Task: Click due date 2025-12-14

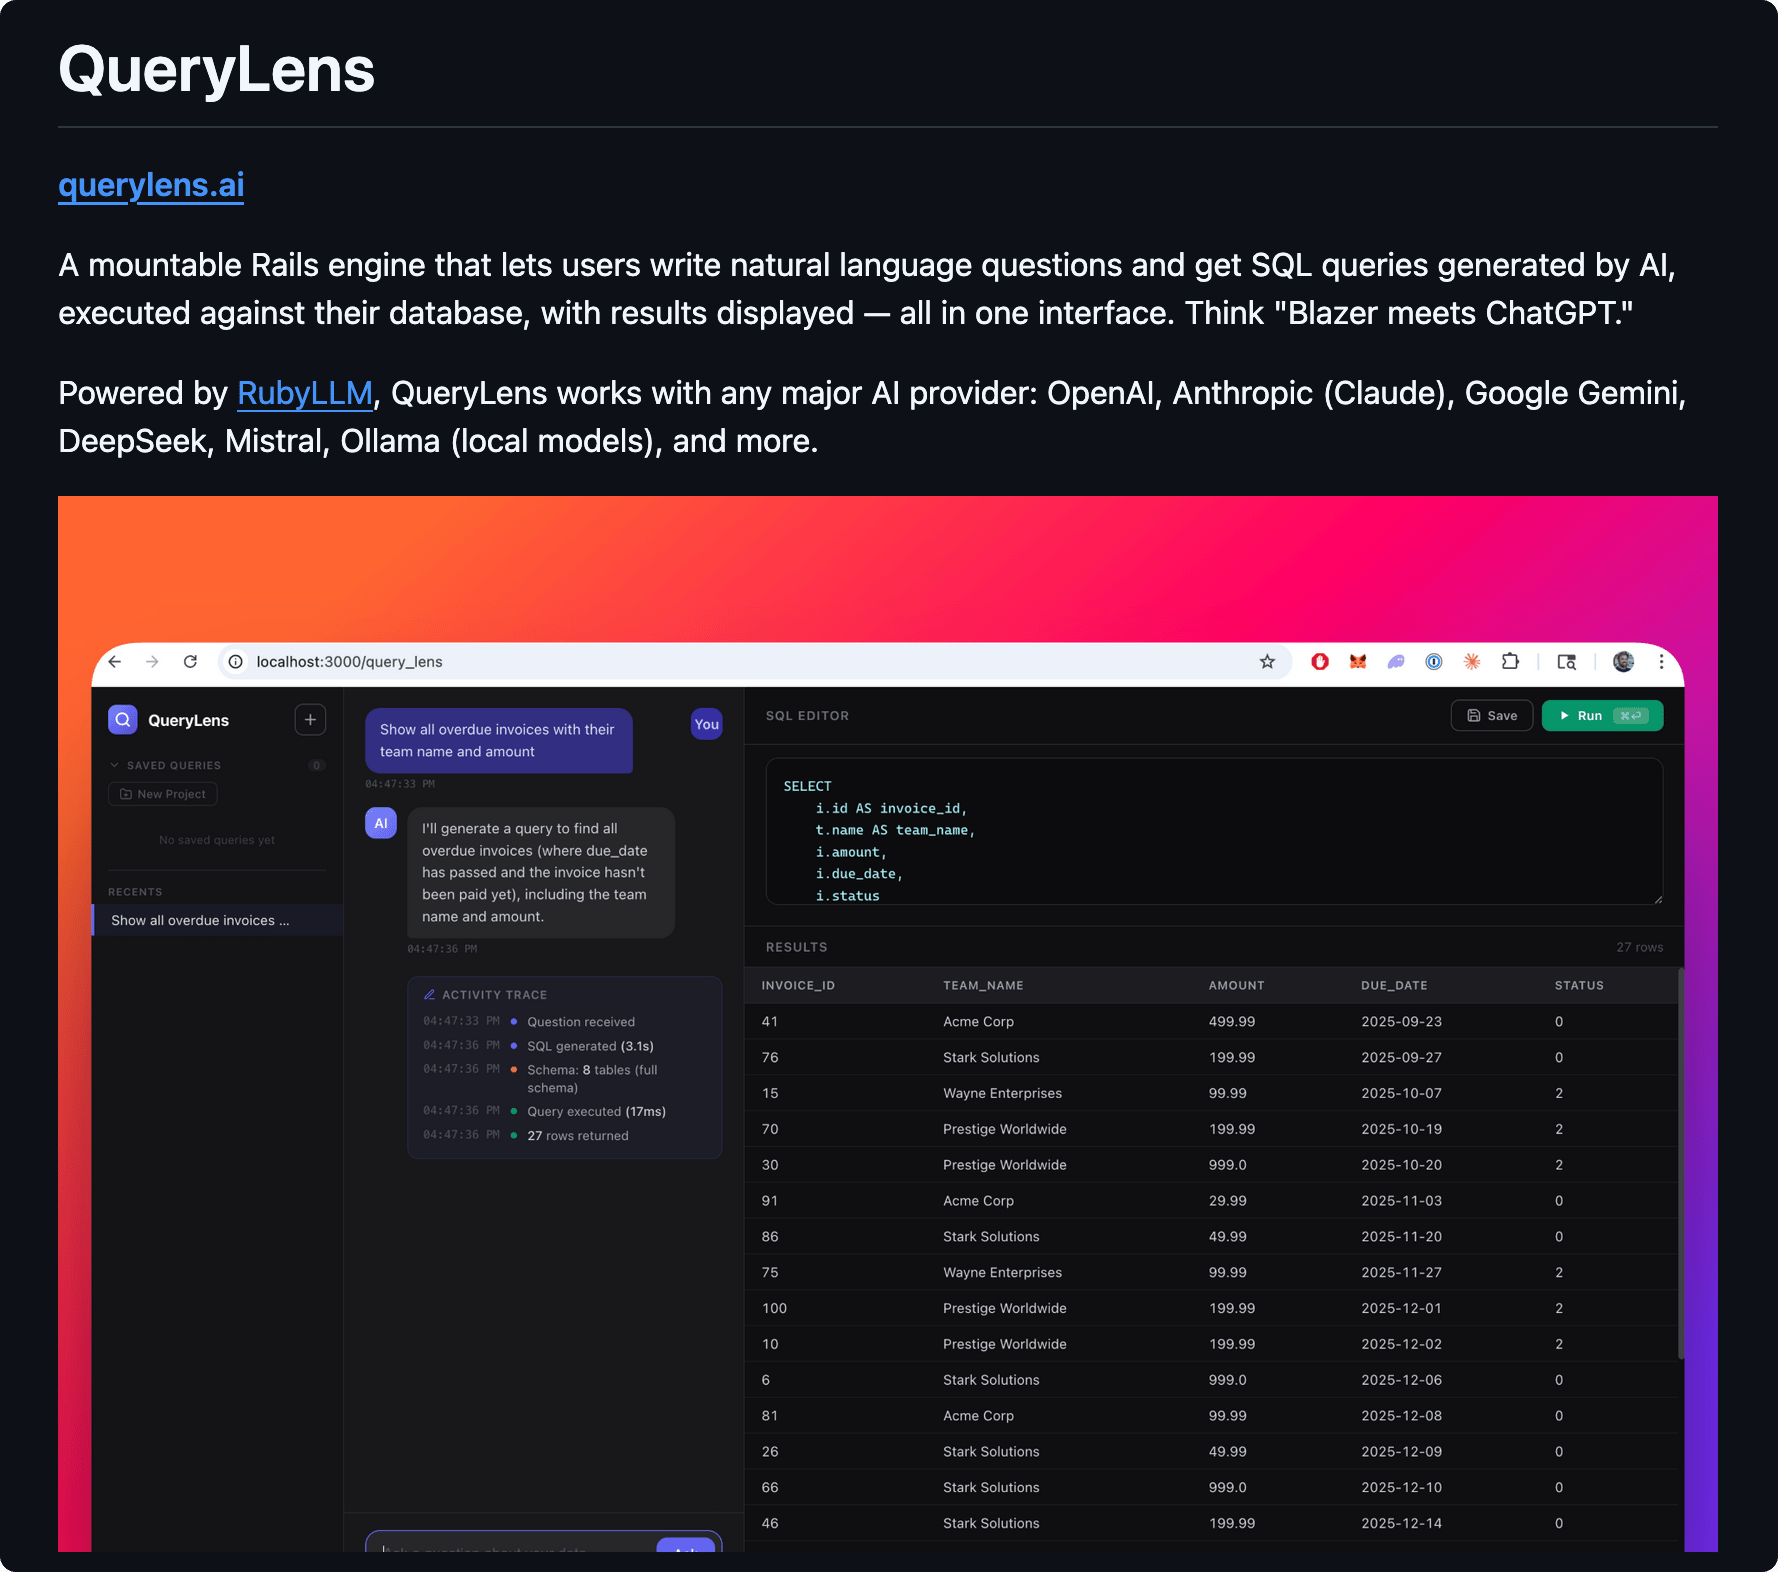Action: 1402,1524
